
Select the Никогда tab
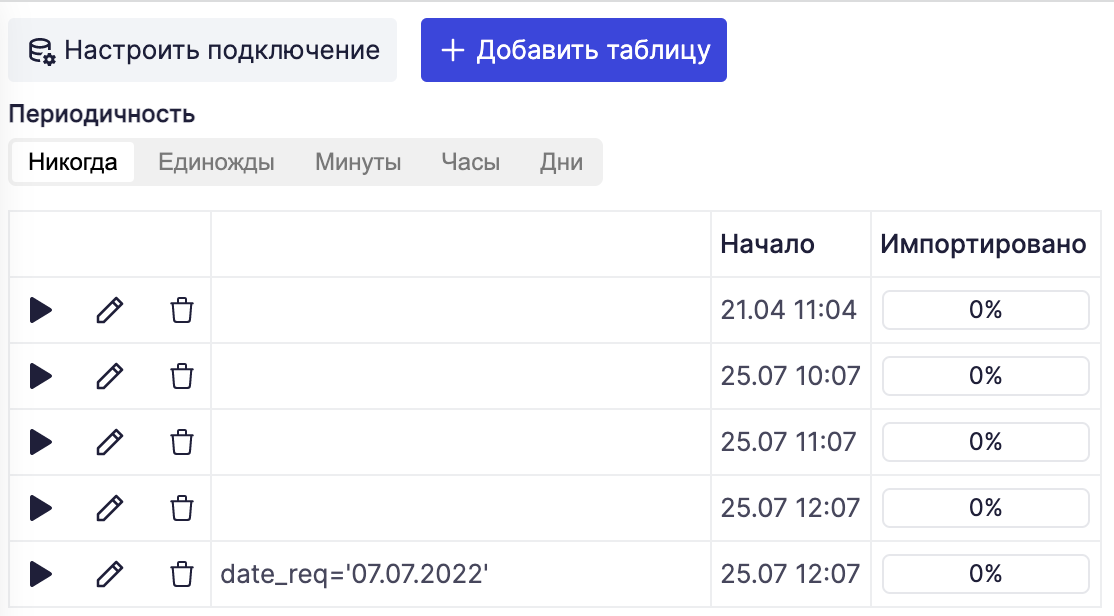pos(72,162)
